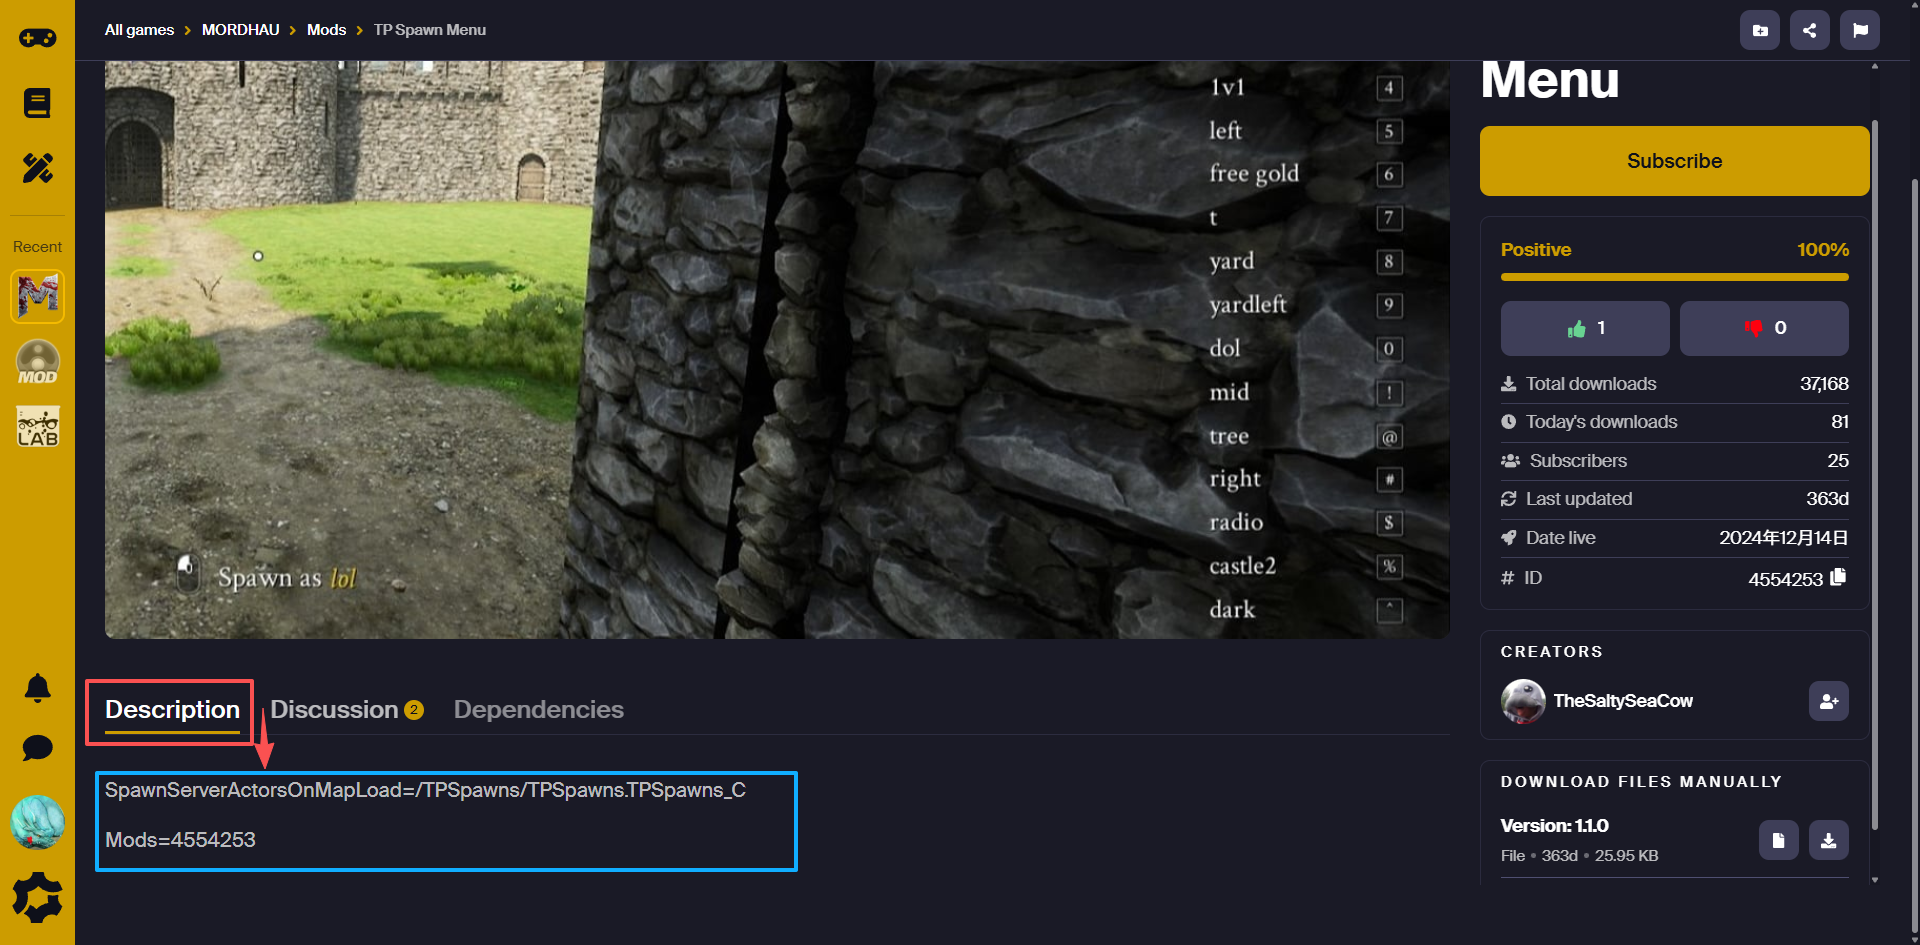Click the share icon button
Image resolution: width=1920 pixels, height=945 pixels.
click(1809, 30)
